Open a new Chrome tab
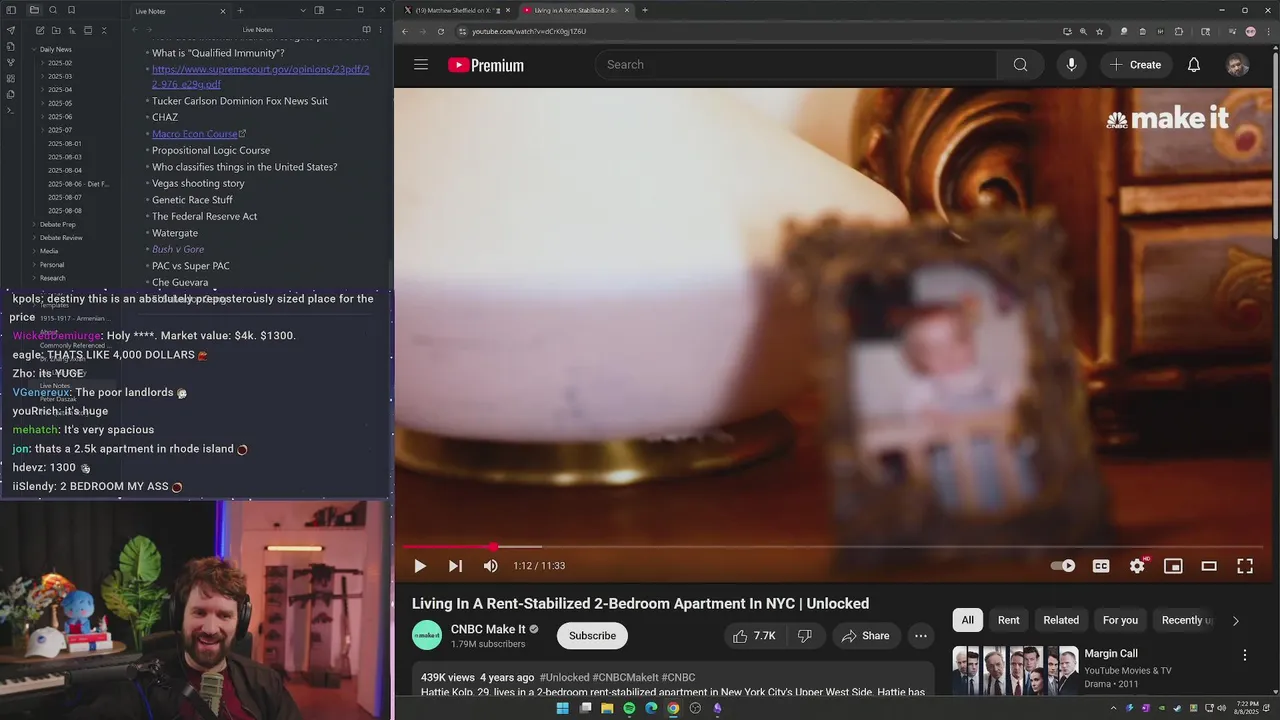The image size is (1280, 720). [x=644, y=10]
